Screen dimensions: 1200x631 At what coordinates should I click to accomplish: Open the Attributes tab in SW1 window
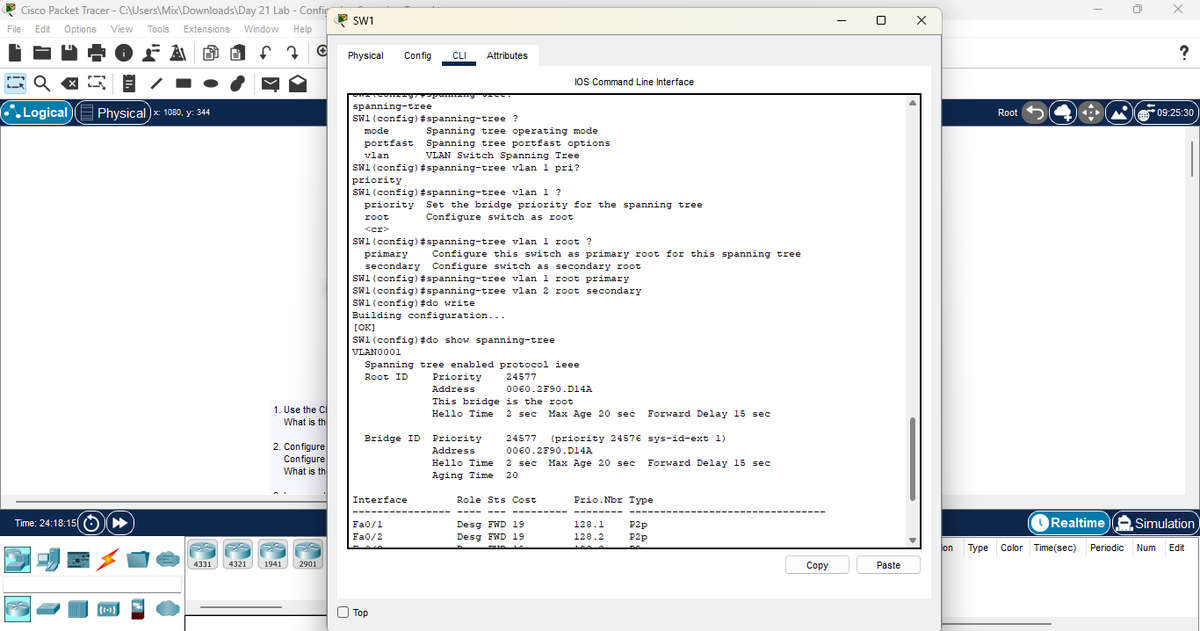click(507, 55)
